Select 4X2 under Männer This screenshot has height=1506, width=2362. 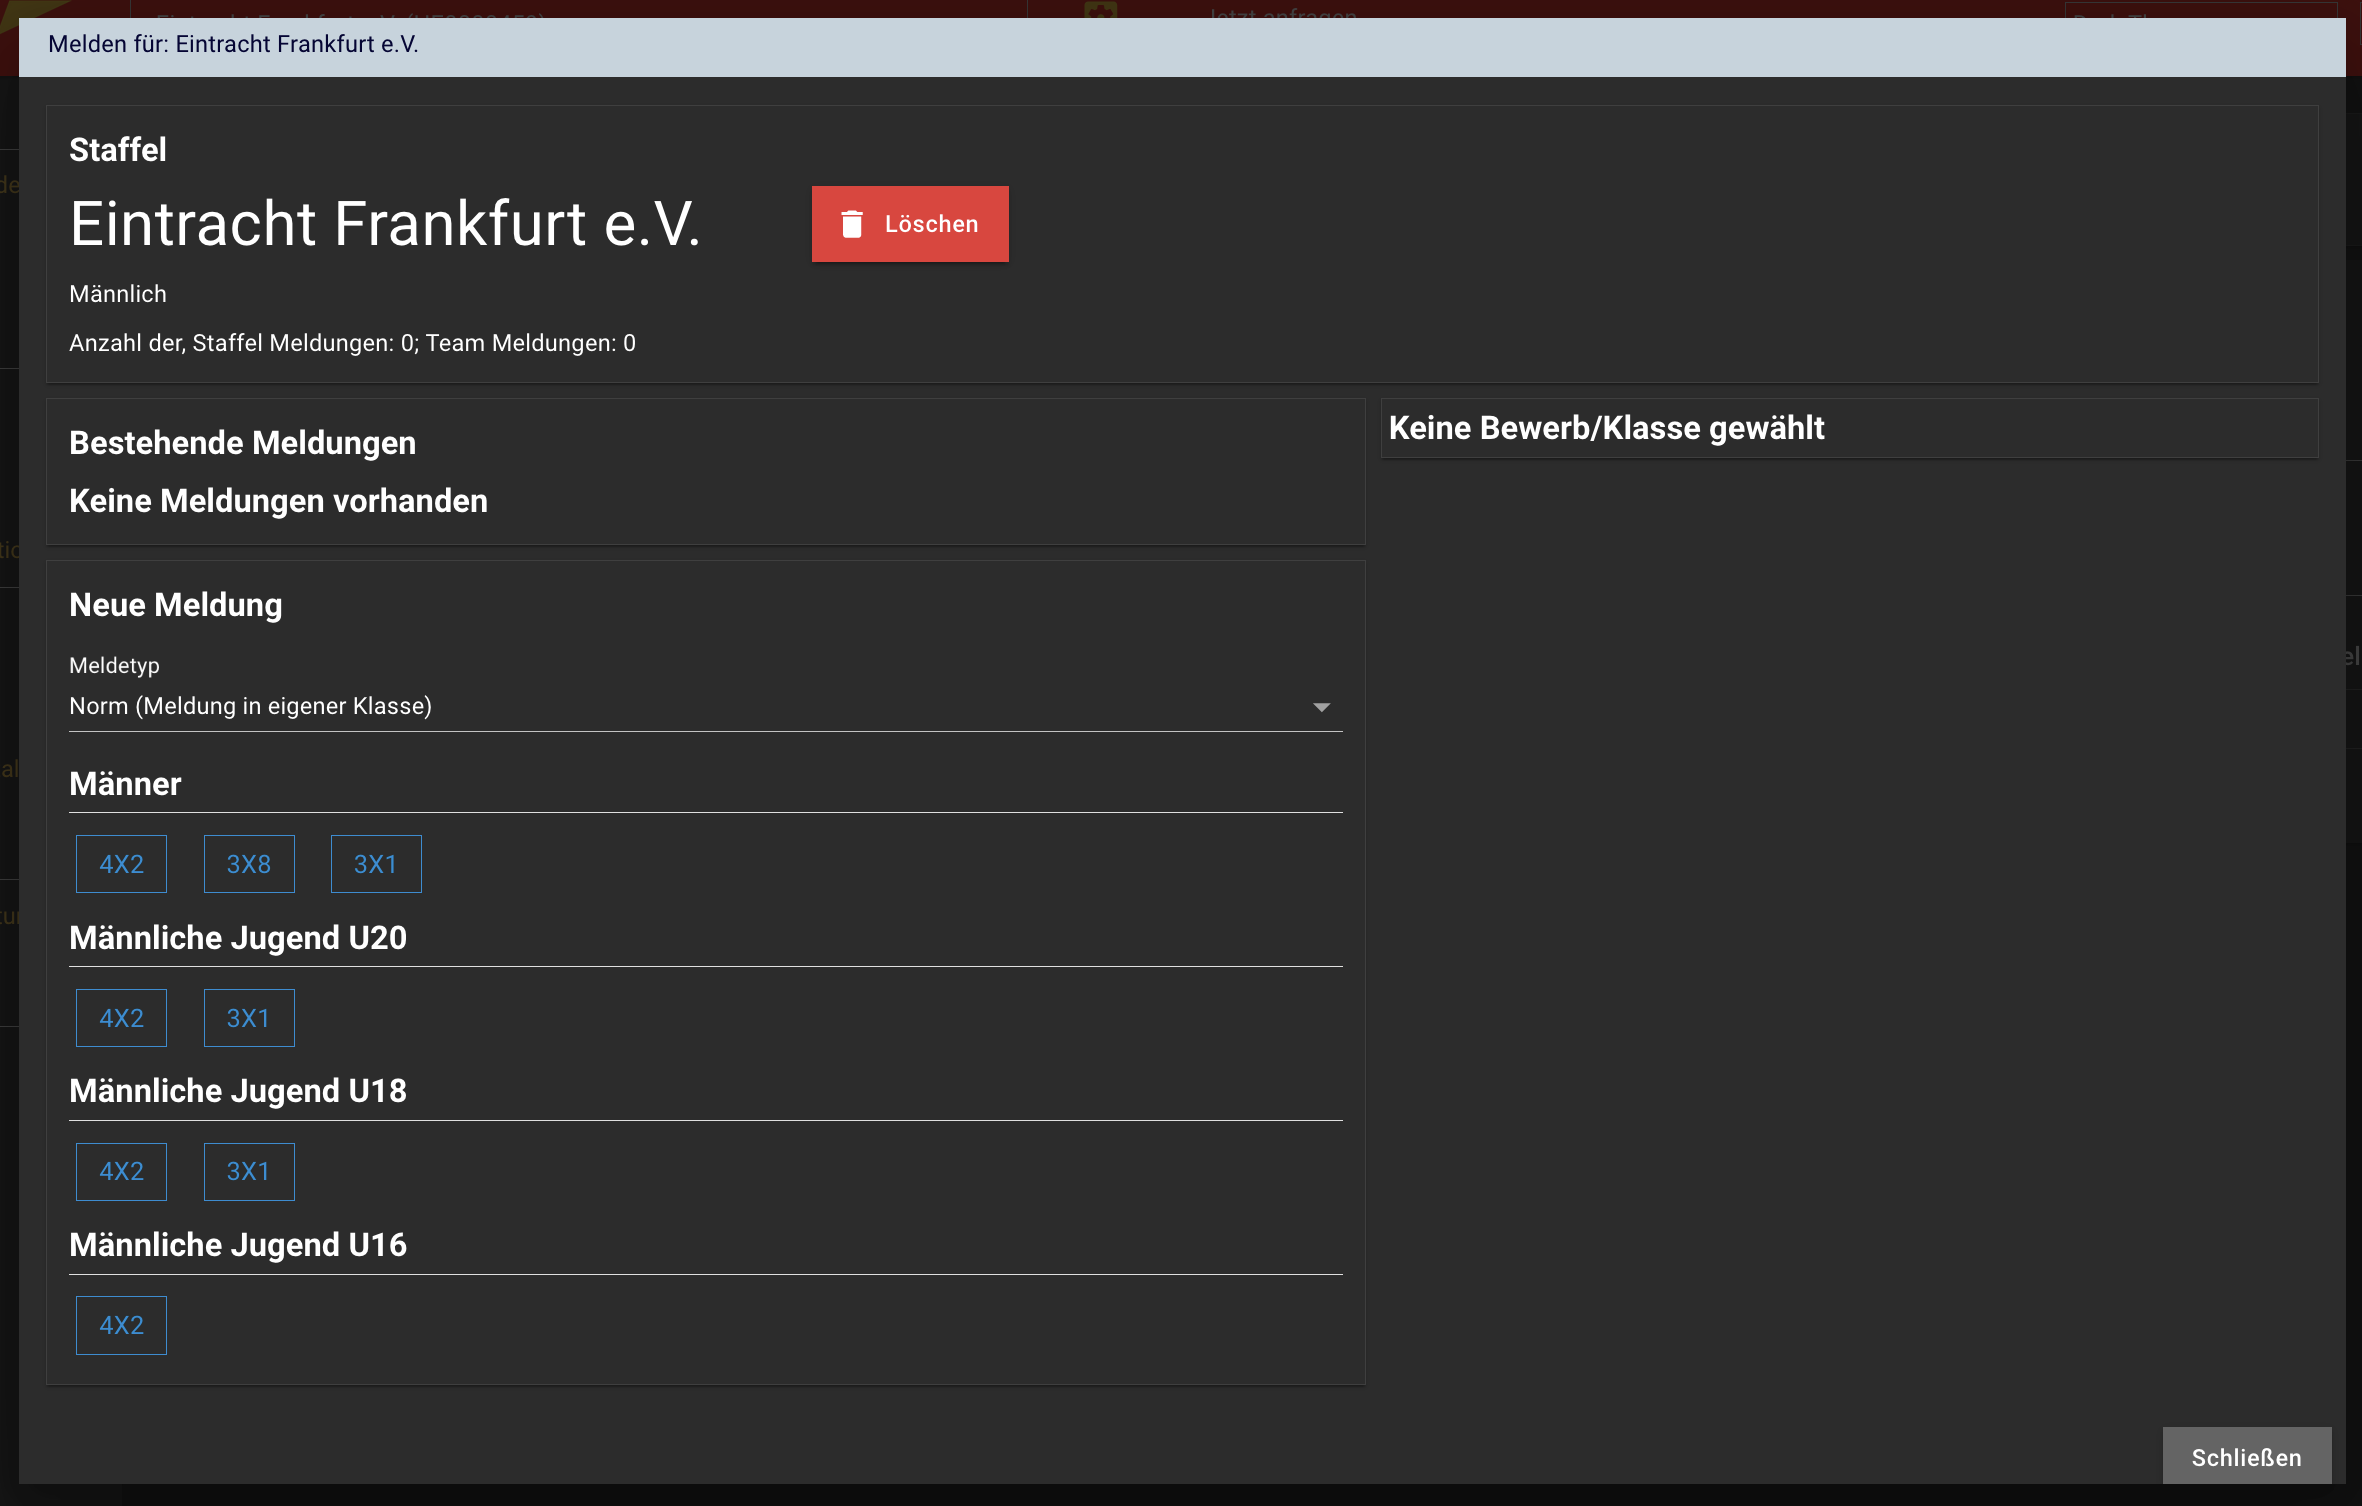coord(121,864)
